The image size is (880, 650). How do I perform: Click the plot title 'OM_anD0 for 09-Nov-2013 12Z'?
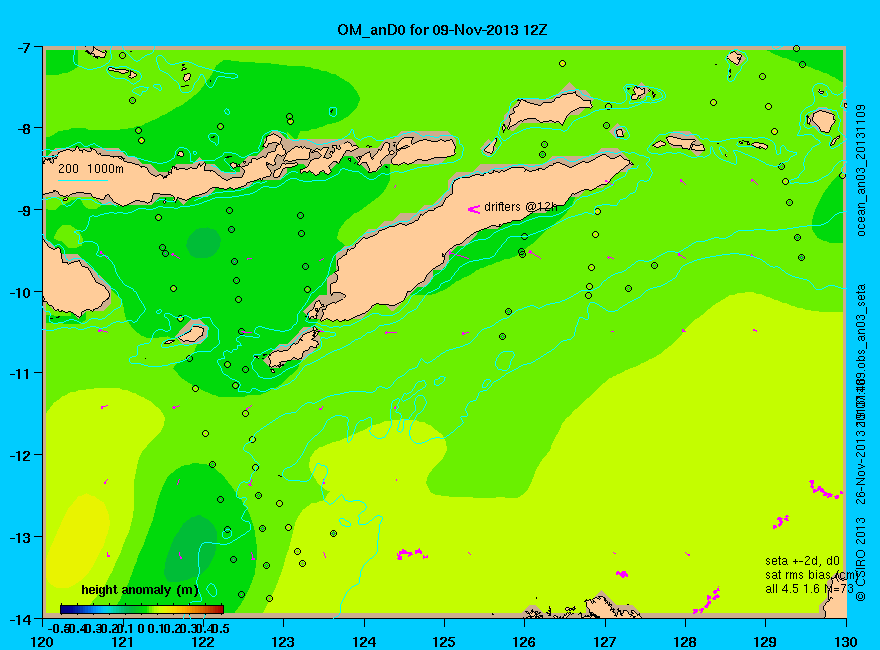click(x=442, y=30)
